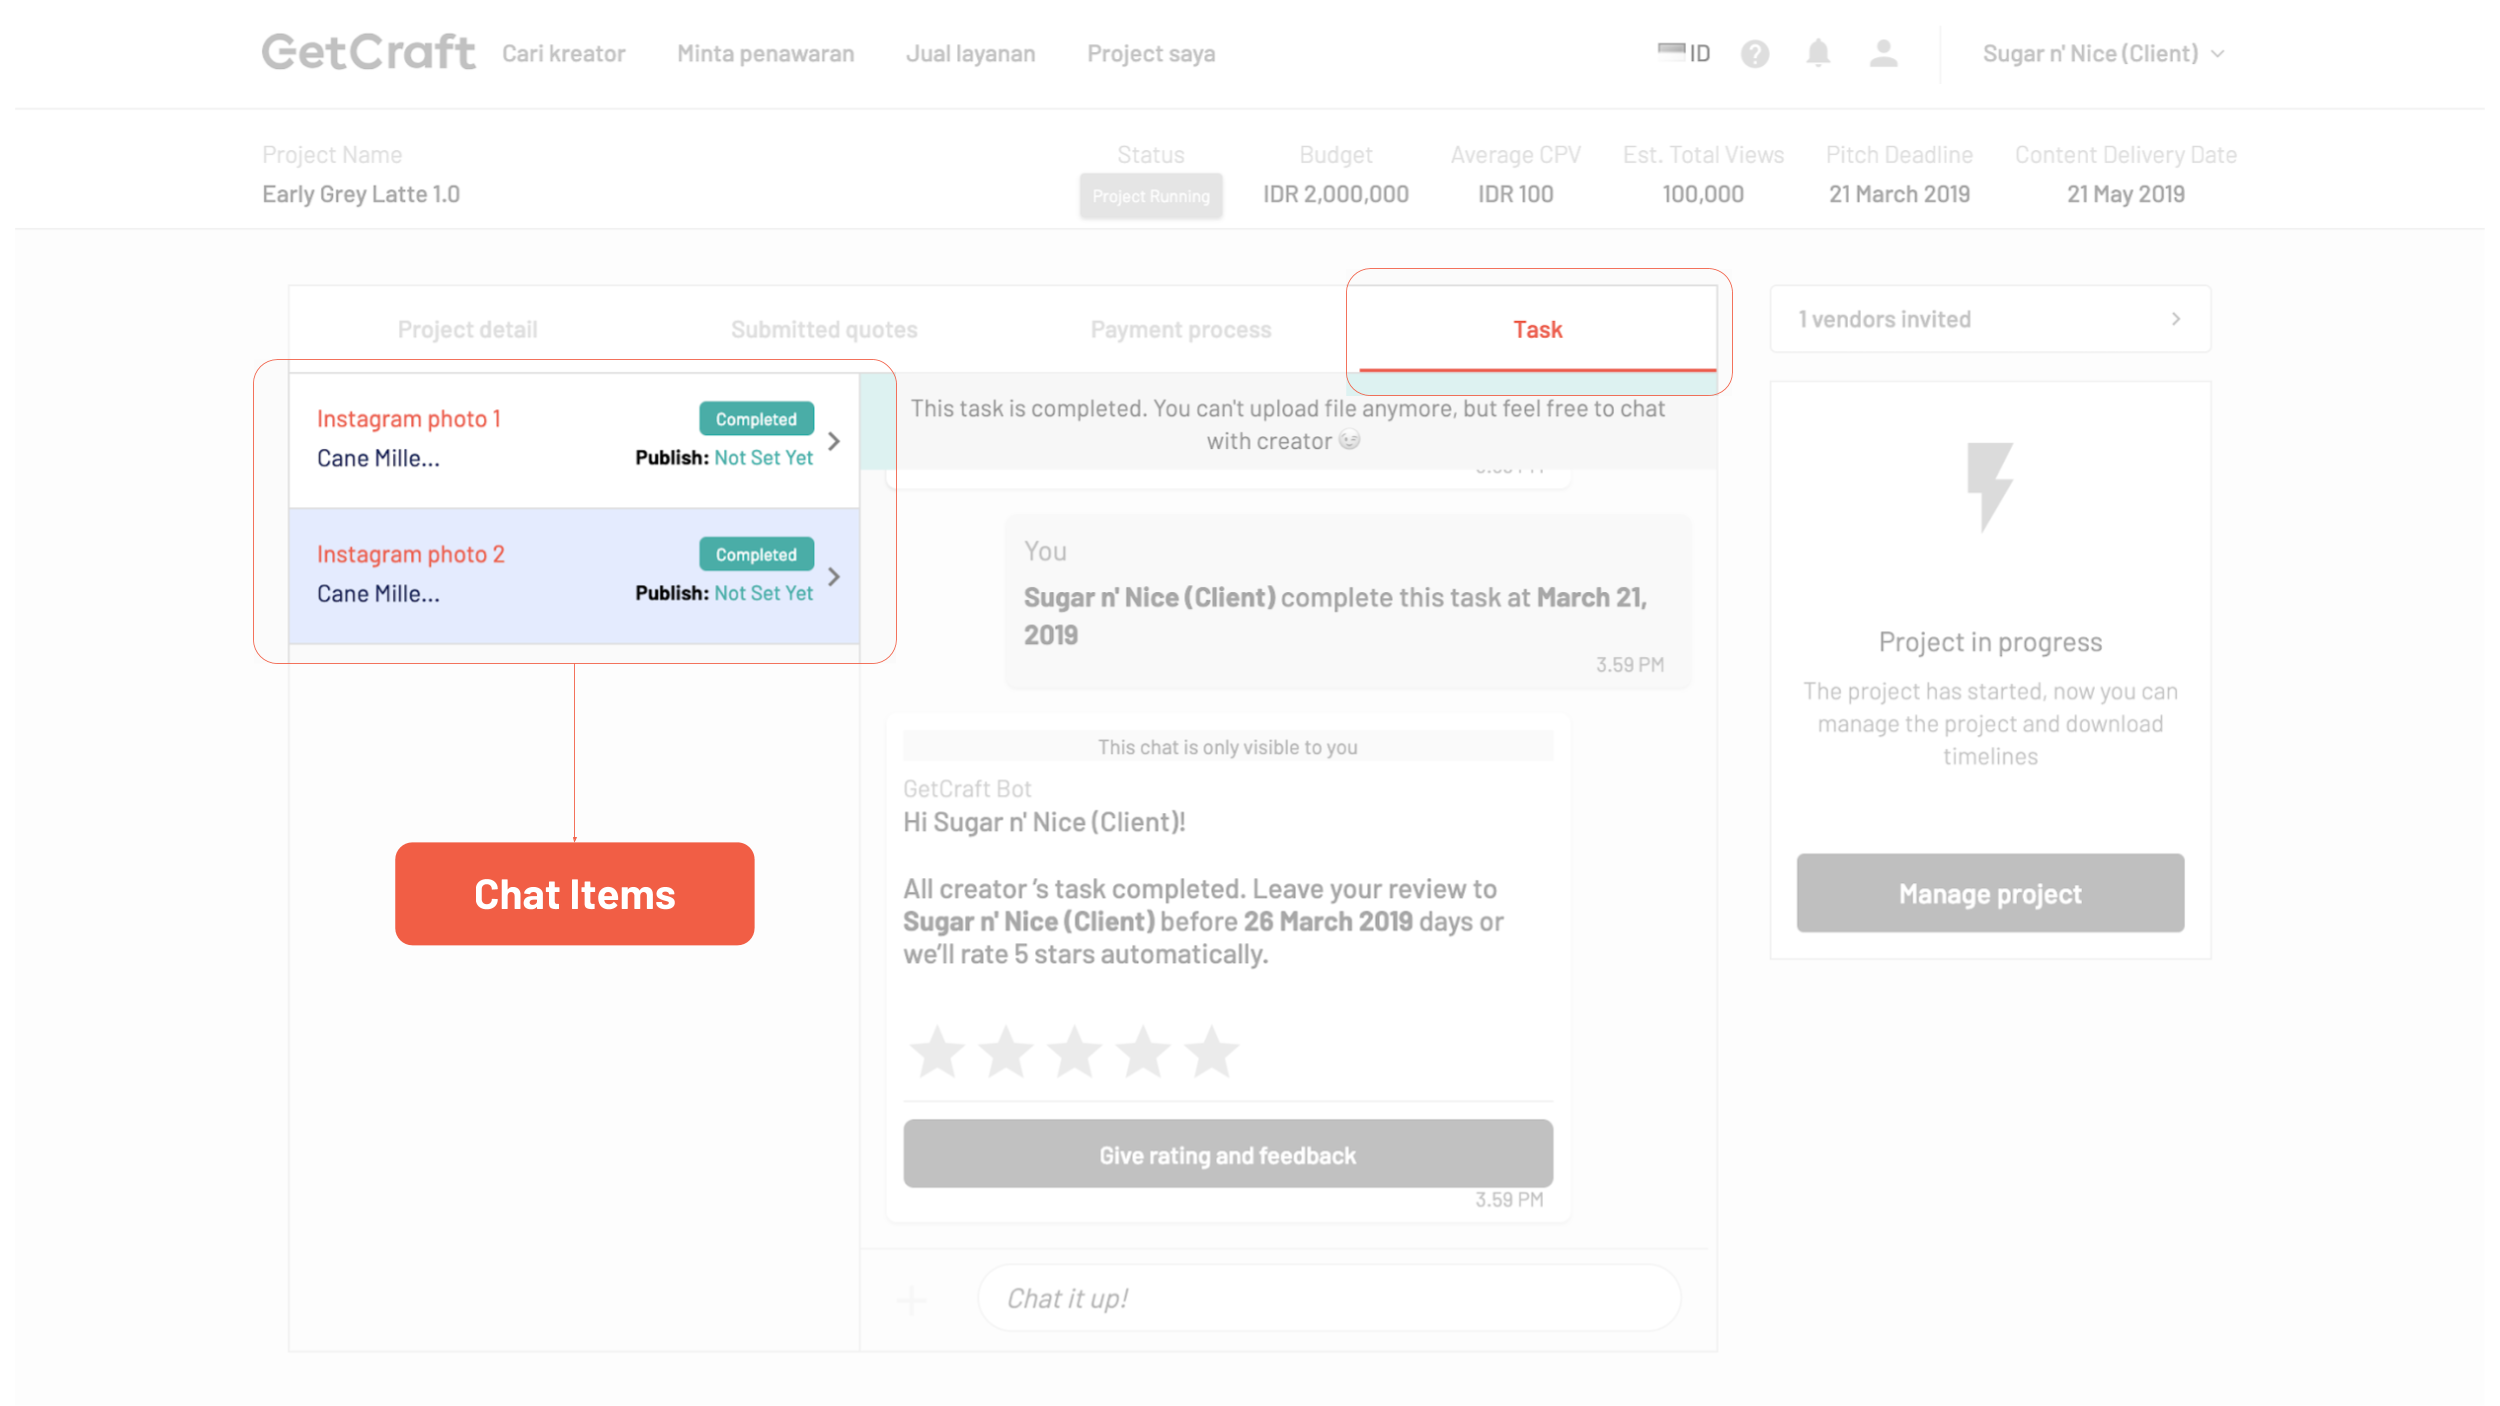Image resolution: width=2500 pixels, height=1406 pixels.
Task: Go to Cari kreator menu
Action: [x=563, y=53]
